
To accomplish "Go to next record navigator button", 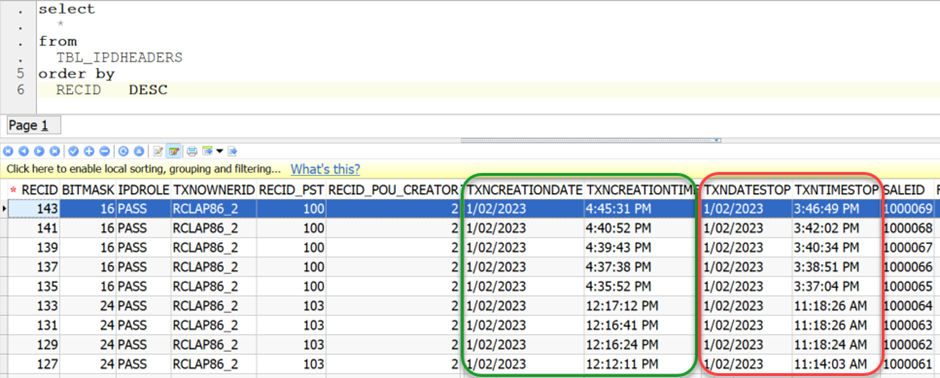I will pos(39,151).
